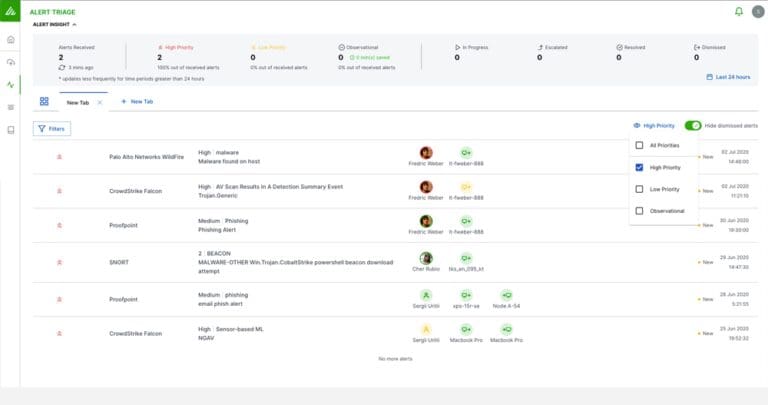Click ALERT TRIAGE page title
Image resolution: width=768 pixels, height=405 pixels.
click(x=52, y=12)
